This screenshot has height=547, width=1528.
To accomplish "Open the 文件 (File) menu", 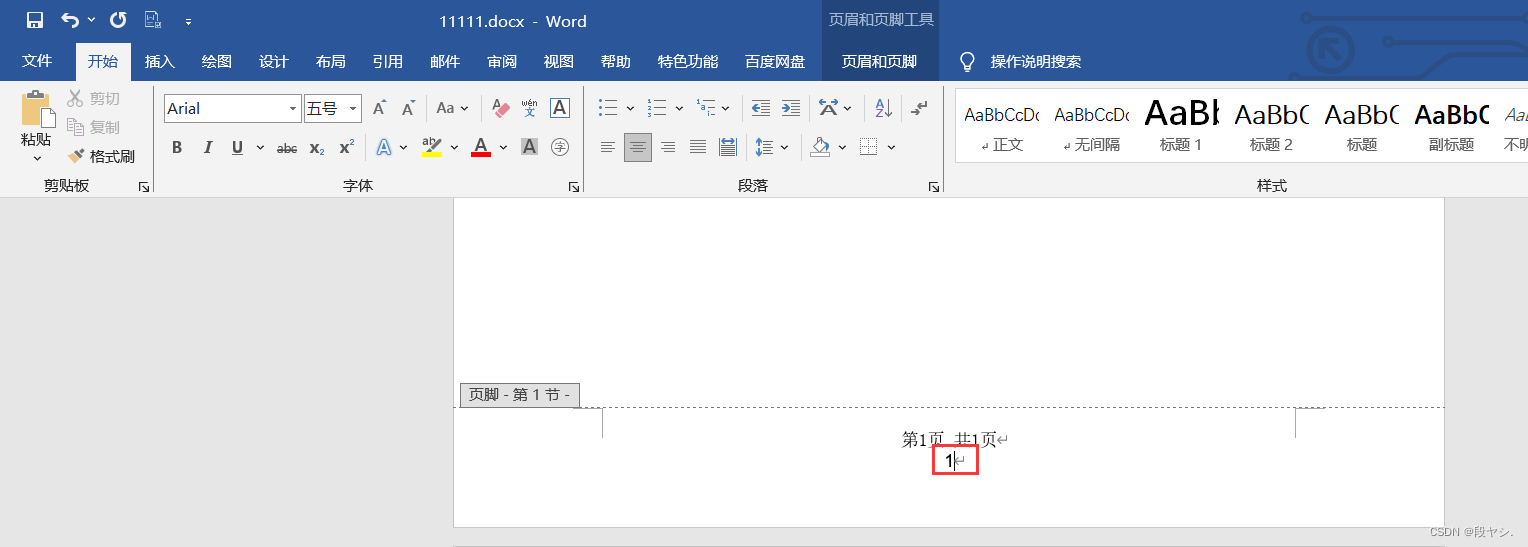I will point(37,61).
